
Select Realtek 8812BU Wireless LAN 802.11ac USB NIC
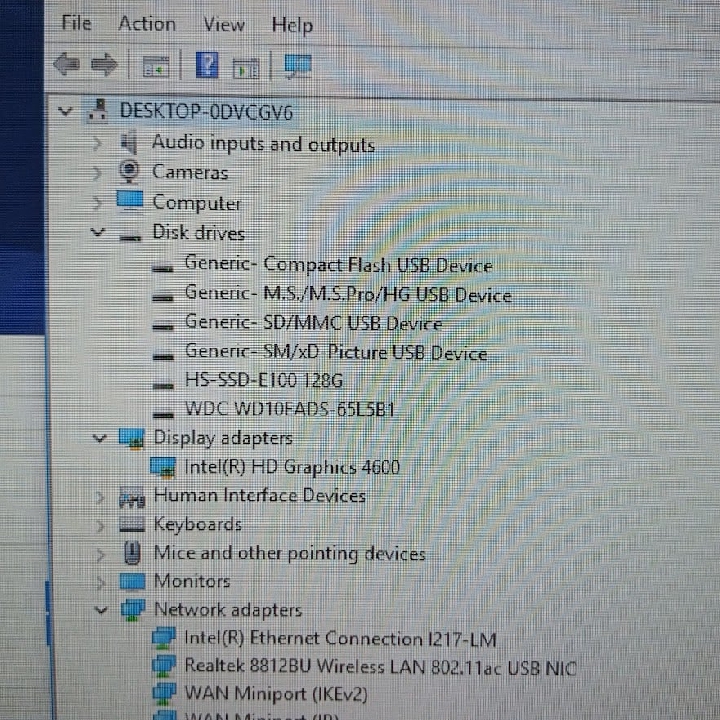(x=380, y=667)
